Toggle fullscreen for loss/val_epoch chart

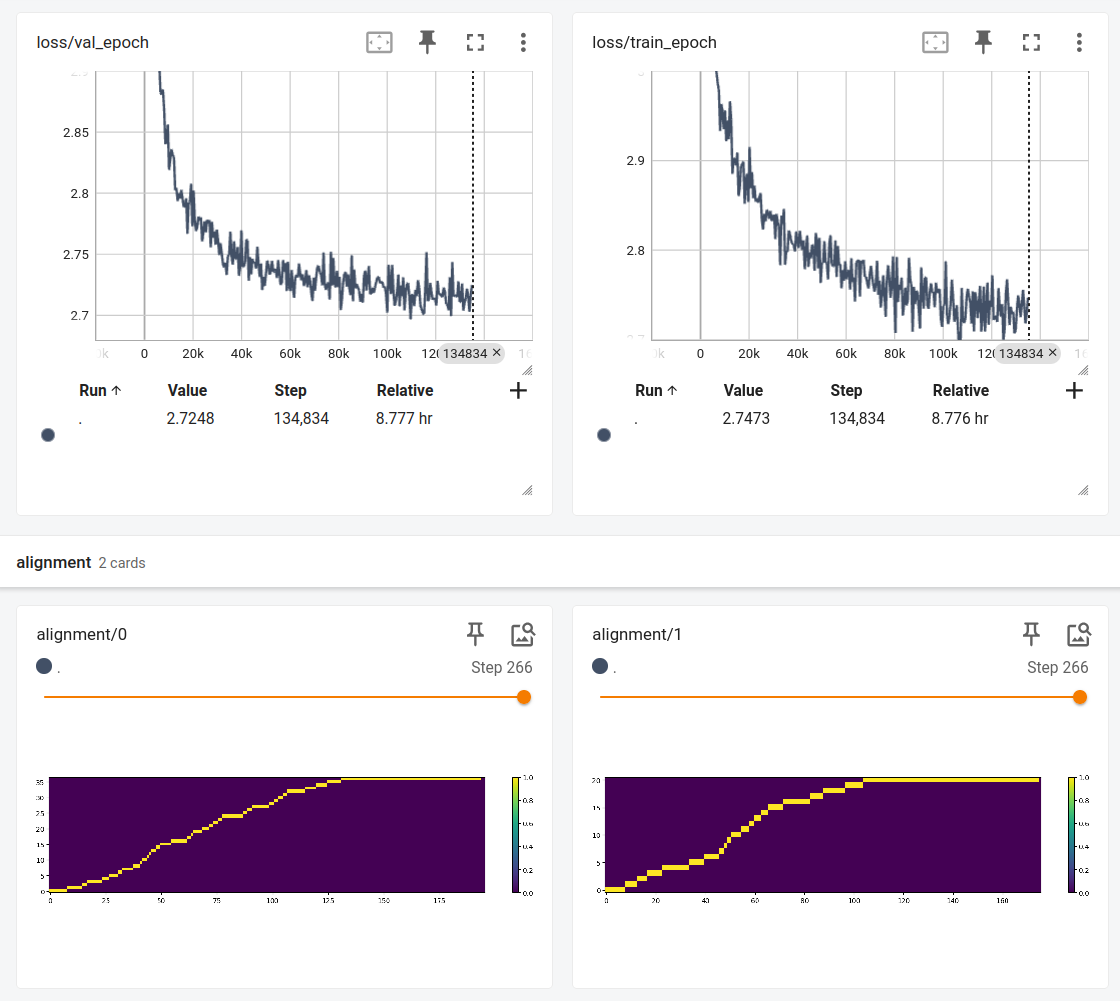pyautogui.click(x=475, y=42)
